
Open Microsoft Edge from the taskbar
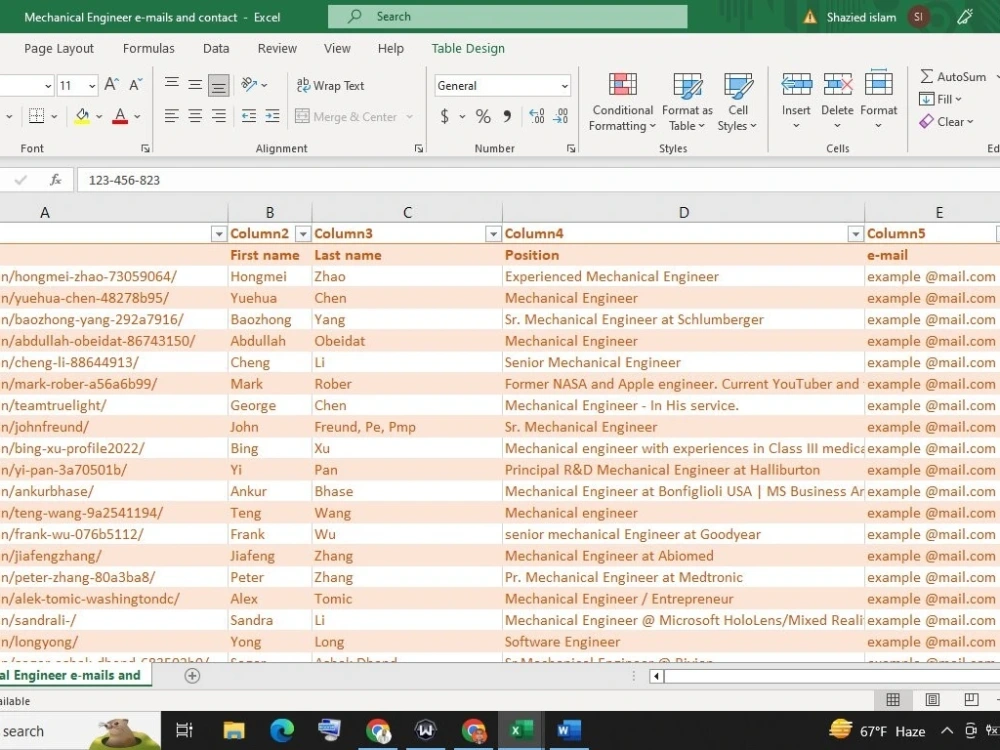(x=281, y=730)
